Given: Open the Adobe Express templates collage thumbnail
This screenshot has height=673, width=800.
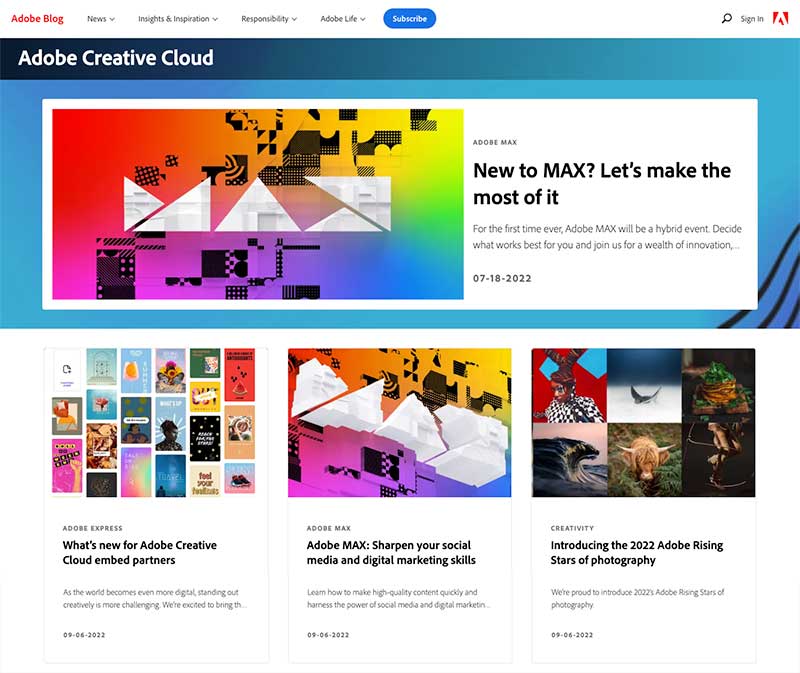Looking at the screenshot, I should [x=156, y=422].
